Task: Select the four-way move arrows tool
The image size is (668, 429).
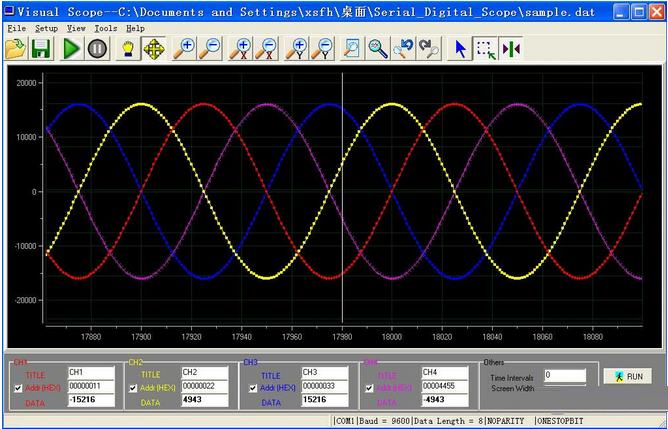Action: coord(154,48)
